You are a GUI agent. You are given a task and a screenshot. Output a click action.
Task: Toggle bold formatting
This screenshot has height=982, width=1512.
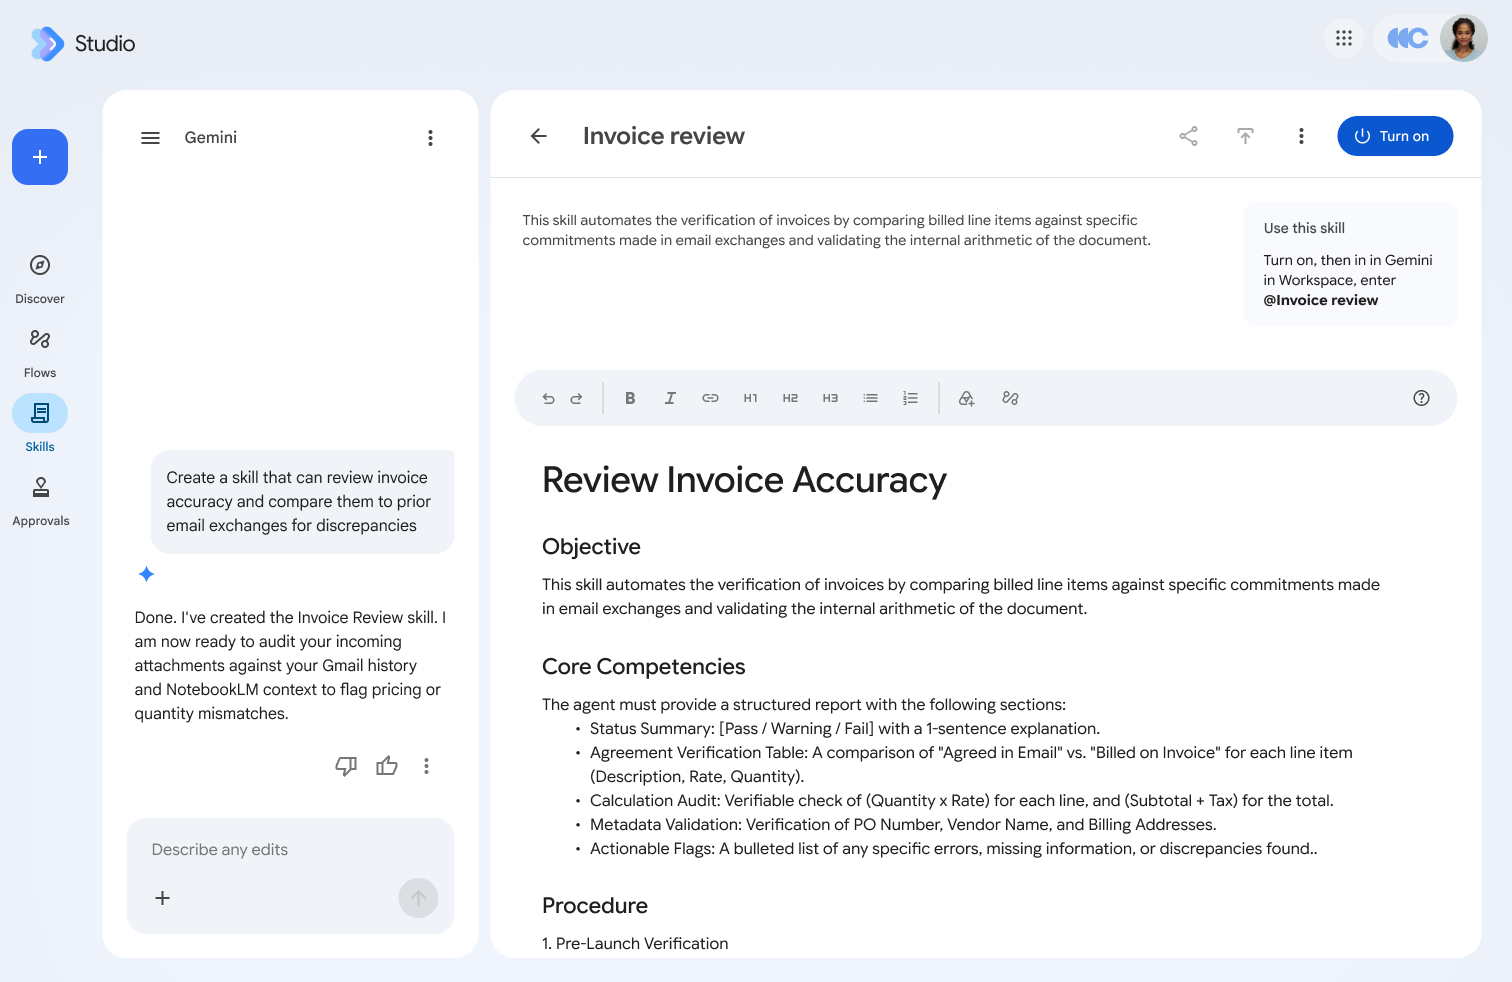click(x=630, y=398)
